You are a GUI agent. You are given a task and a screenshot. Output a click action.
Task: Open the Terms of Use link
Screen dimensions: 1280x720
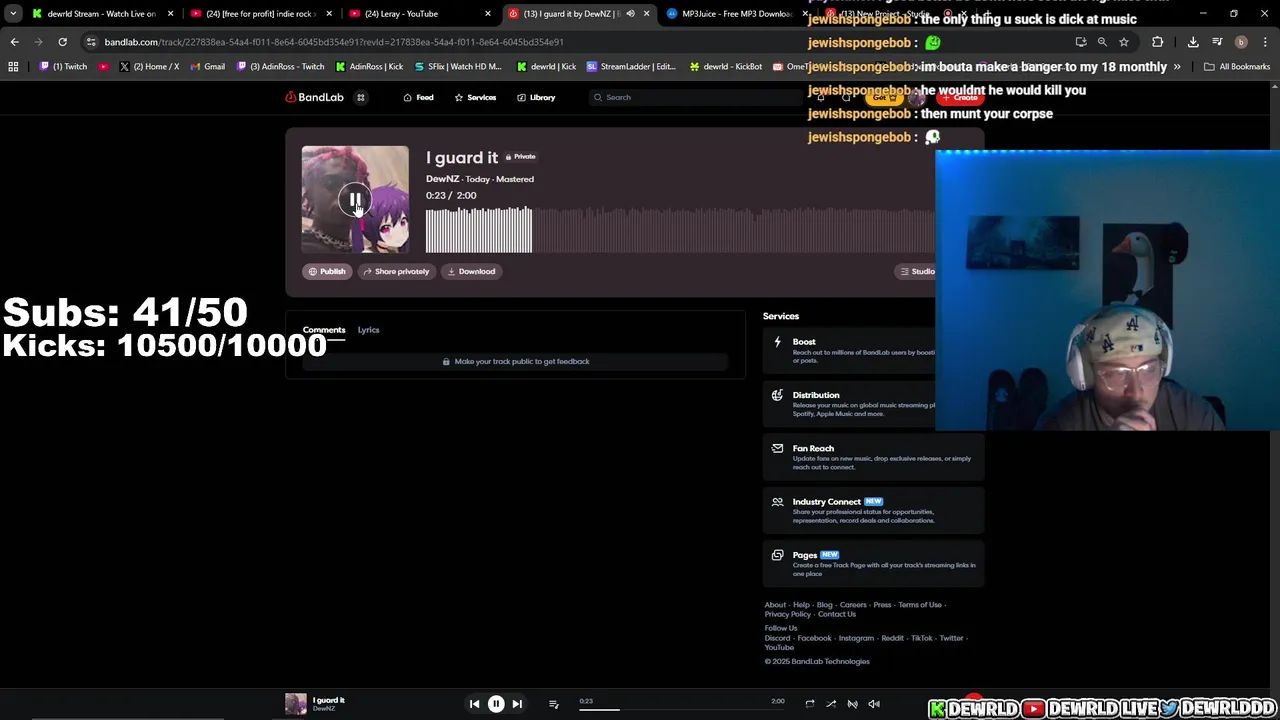click(920, 605)
